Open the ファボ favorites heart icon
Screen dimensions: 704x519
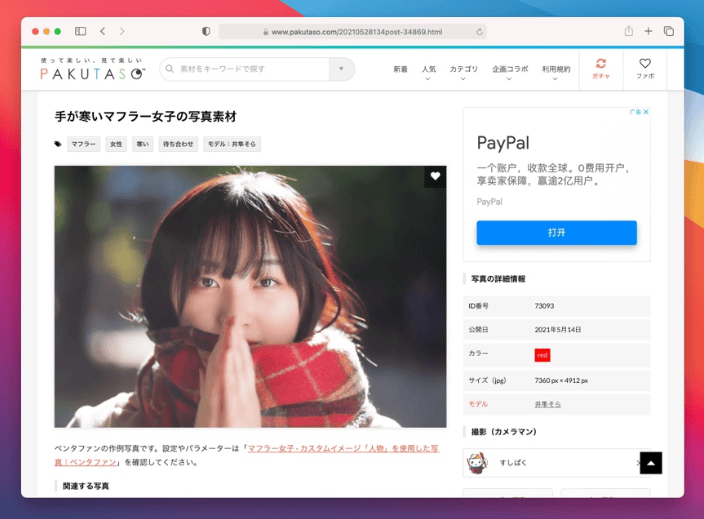645,68
